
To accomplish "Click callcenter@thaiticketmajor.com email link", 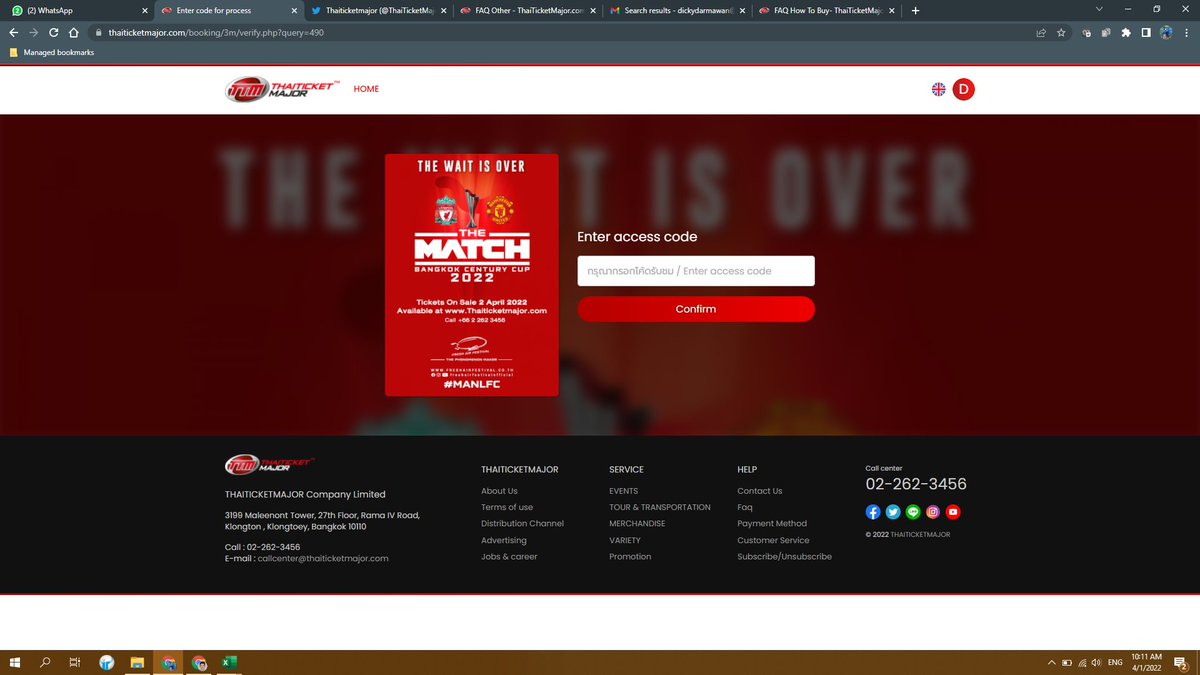I will tap(323, 558).
